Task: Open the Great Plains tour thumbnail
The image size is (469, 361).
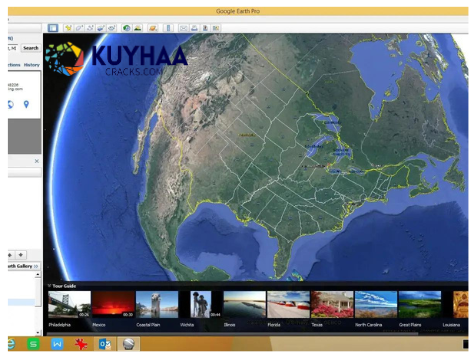Action: 420,304
